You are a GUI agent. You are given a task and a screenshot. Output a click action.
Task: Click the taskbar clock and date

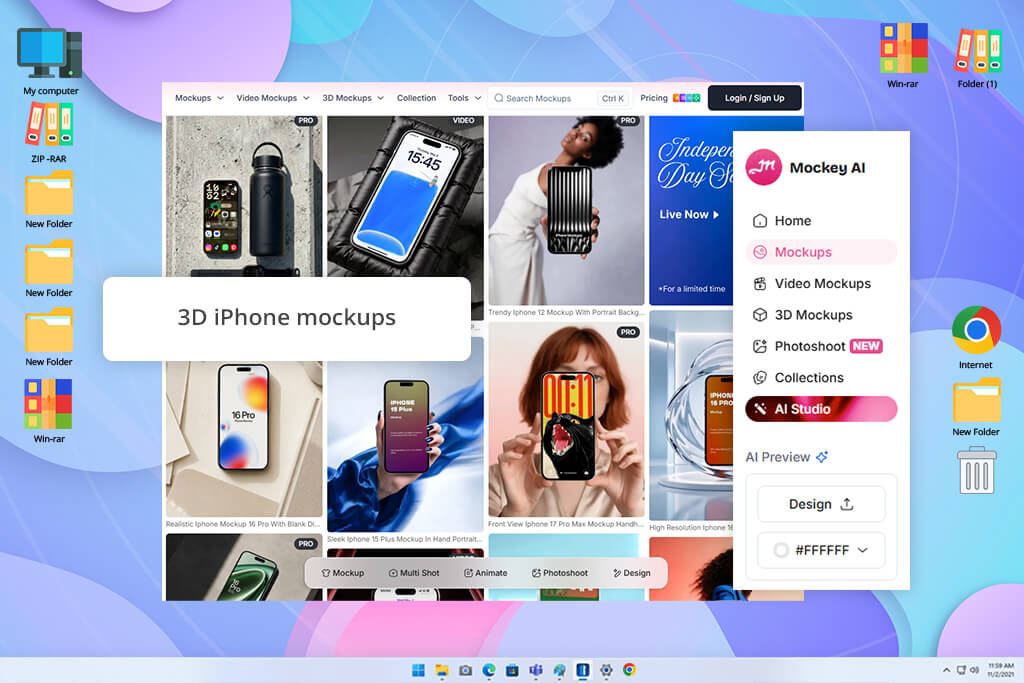[1000, 670]
